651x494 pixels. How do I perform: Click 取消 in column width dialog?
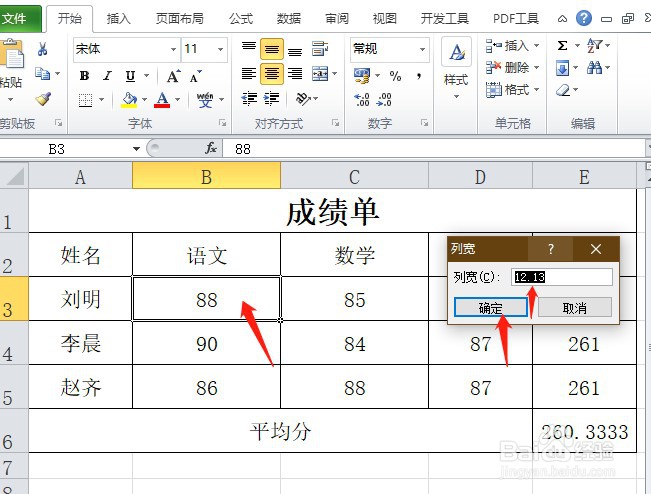(x=575, y=308)
